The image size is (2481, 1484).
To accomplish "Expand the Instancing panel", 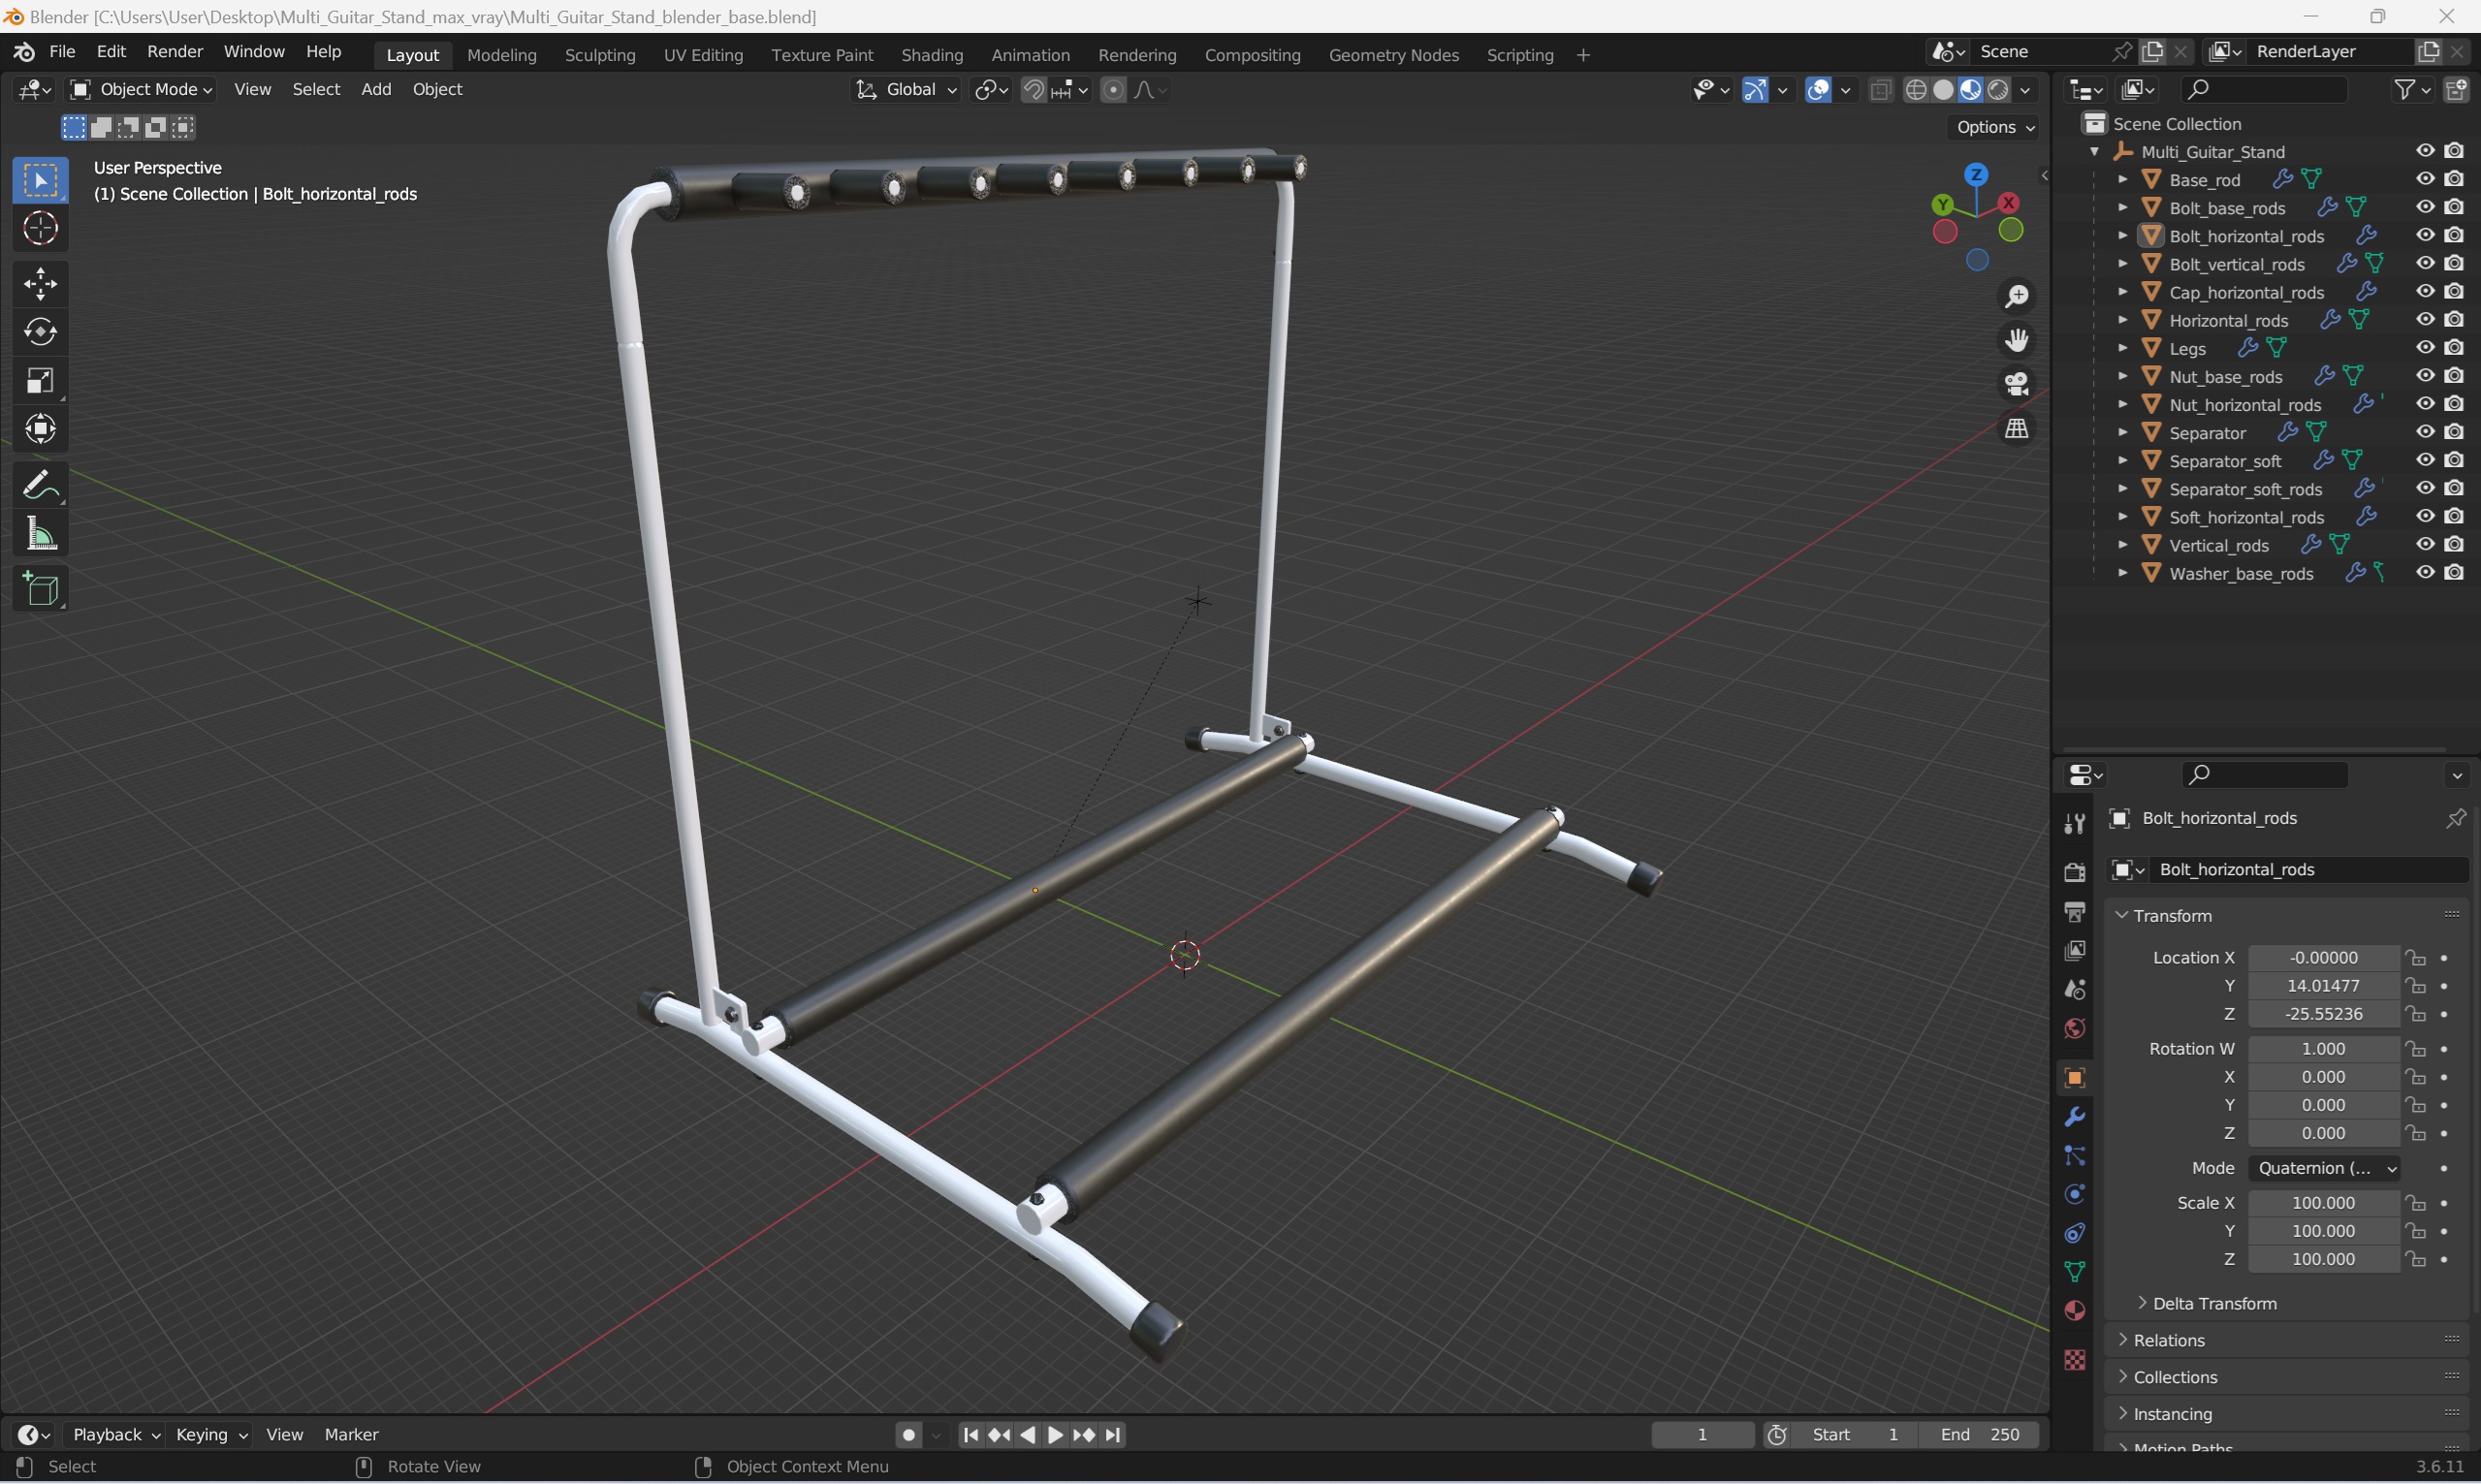I will (2172, 1414).
